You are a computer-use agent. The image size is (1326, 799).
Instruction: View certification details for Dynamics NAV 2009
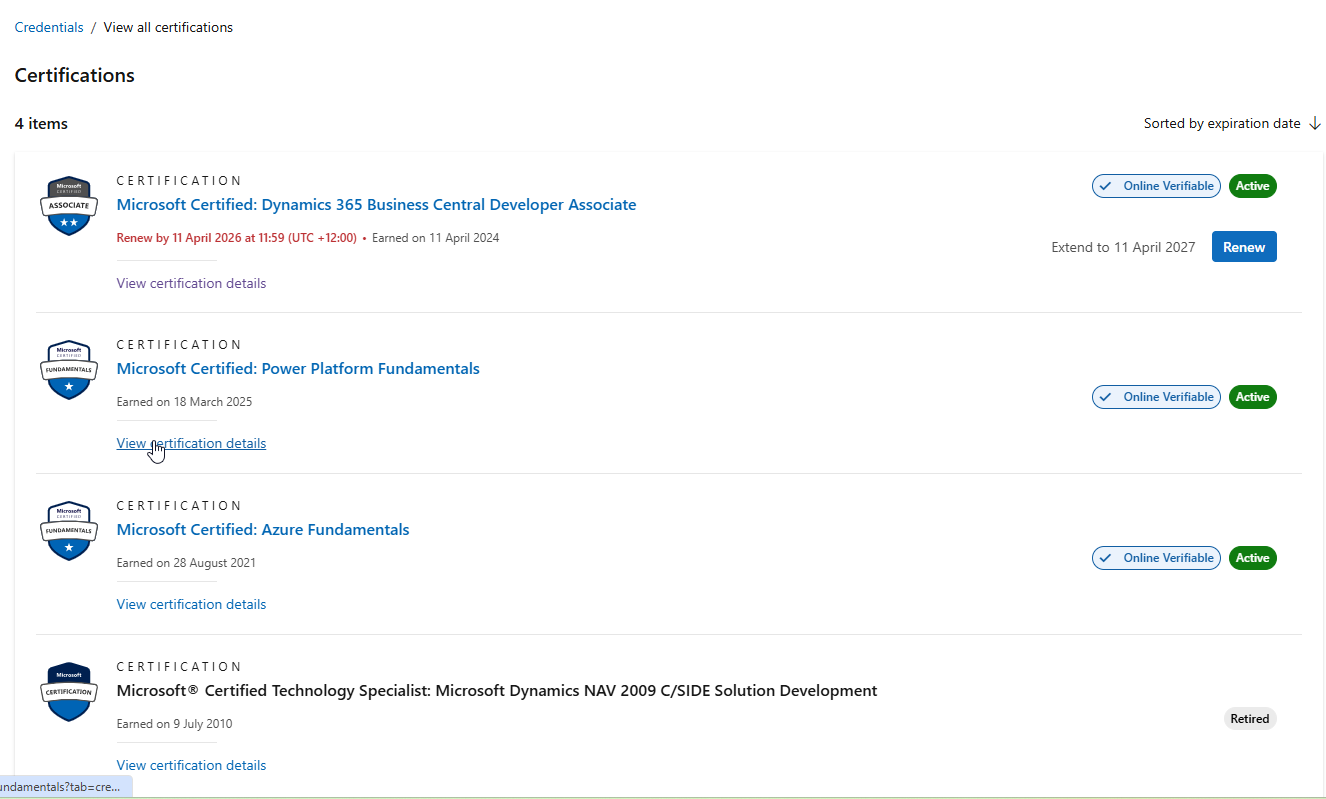point(191,765)
